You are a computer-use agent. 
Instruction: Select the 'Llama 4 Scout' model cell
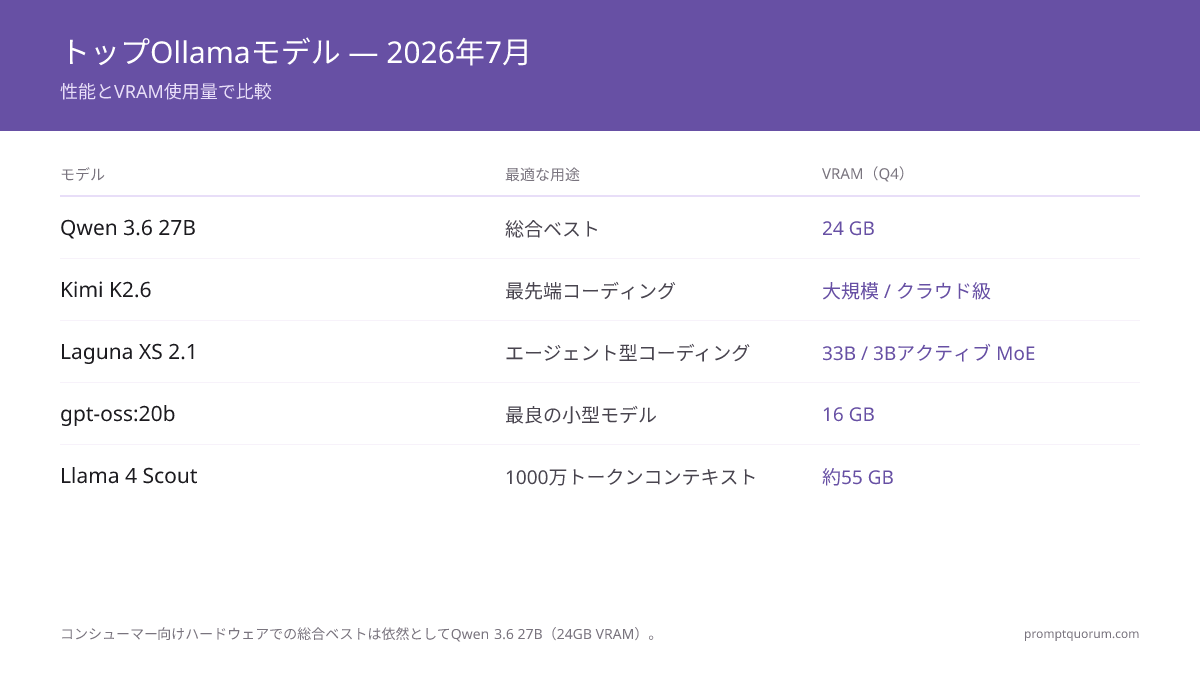point(129,476)
